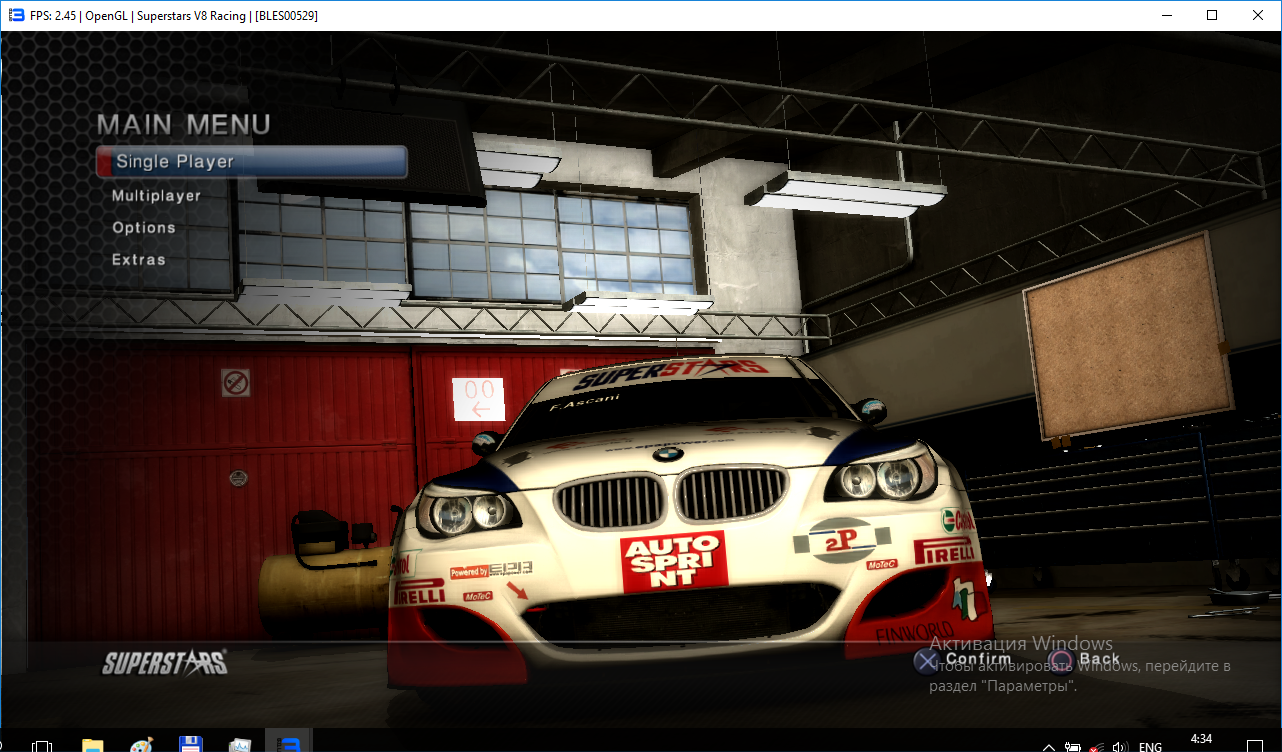
Task: Open the ENG input language switcher
Action: (x=1150, y=746)
